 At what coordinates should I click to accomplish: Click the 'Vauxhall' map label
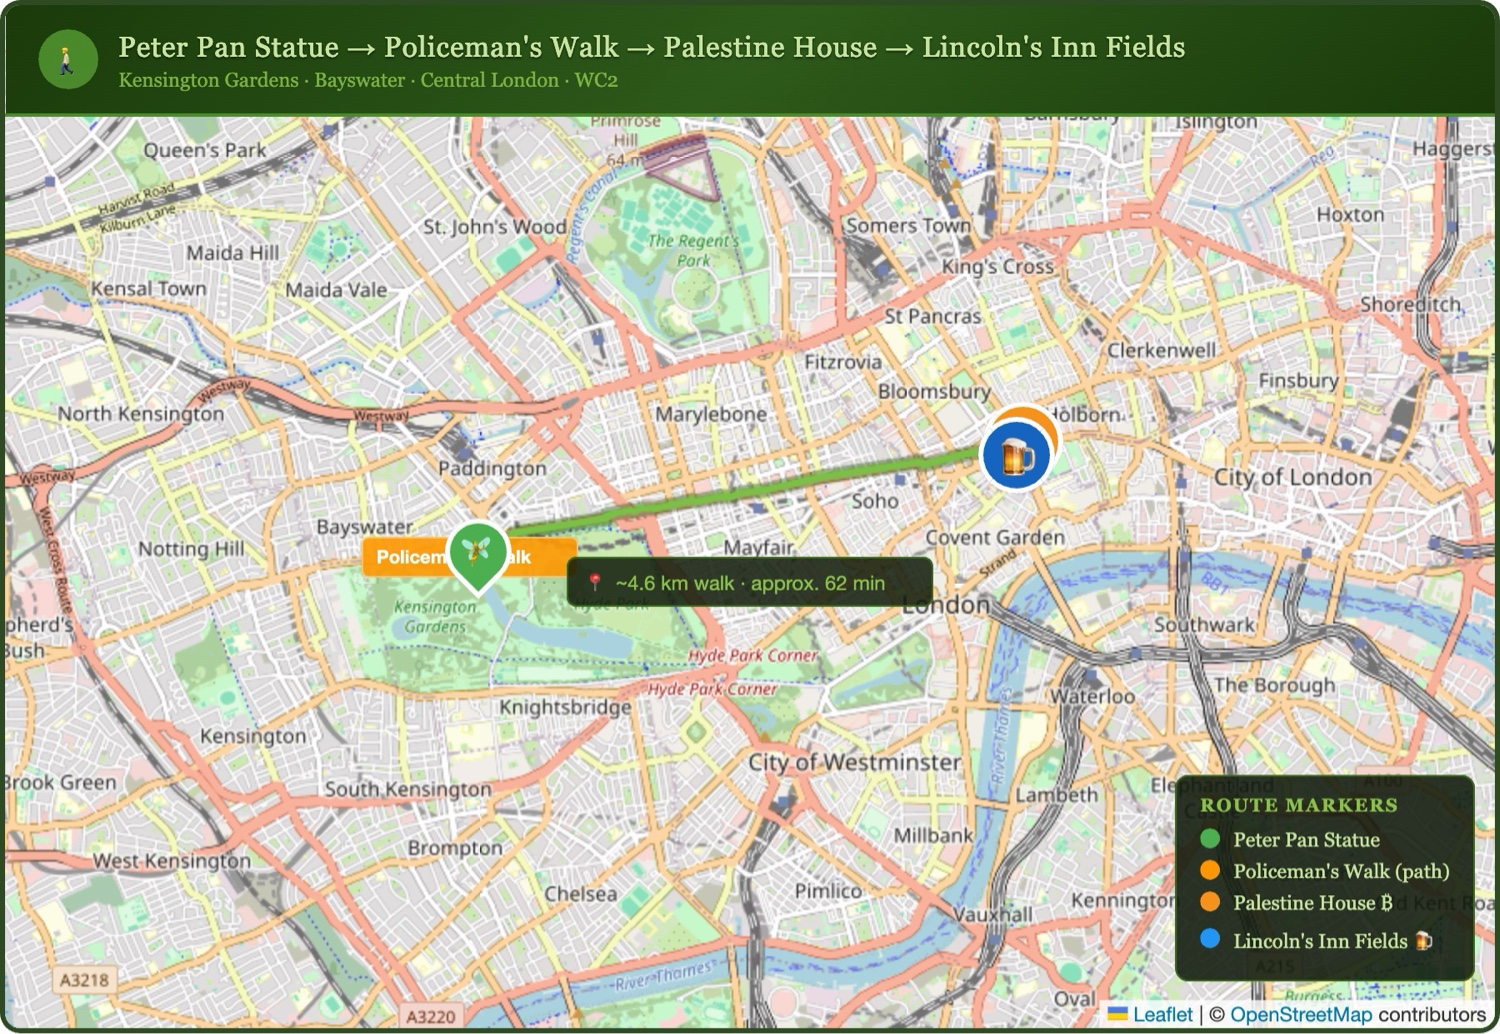pos(993,914)
